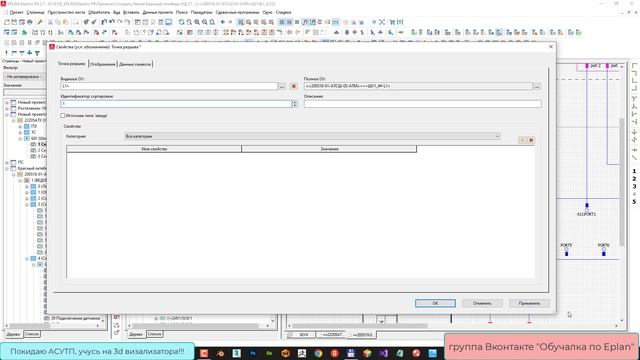This screenshot has width=640, height=360.
Task: Open the Данные проекта menu
Action: click(x=158, y=13)
